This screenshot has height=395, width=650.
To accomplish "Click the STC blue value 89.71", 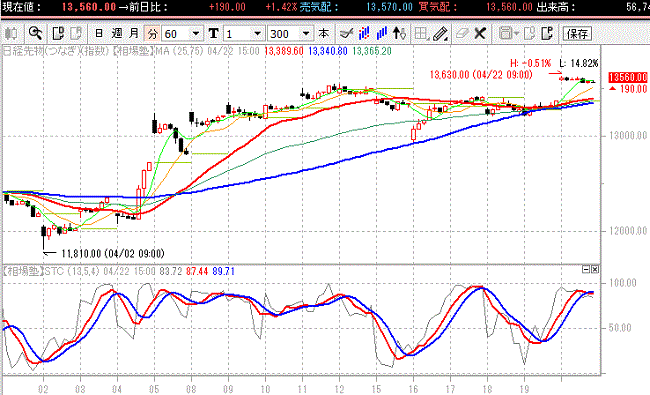I will point(223,271).
